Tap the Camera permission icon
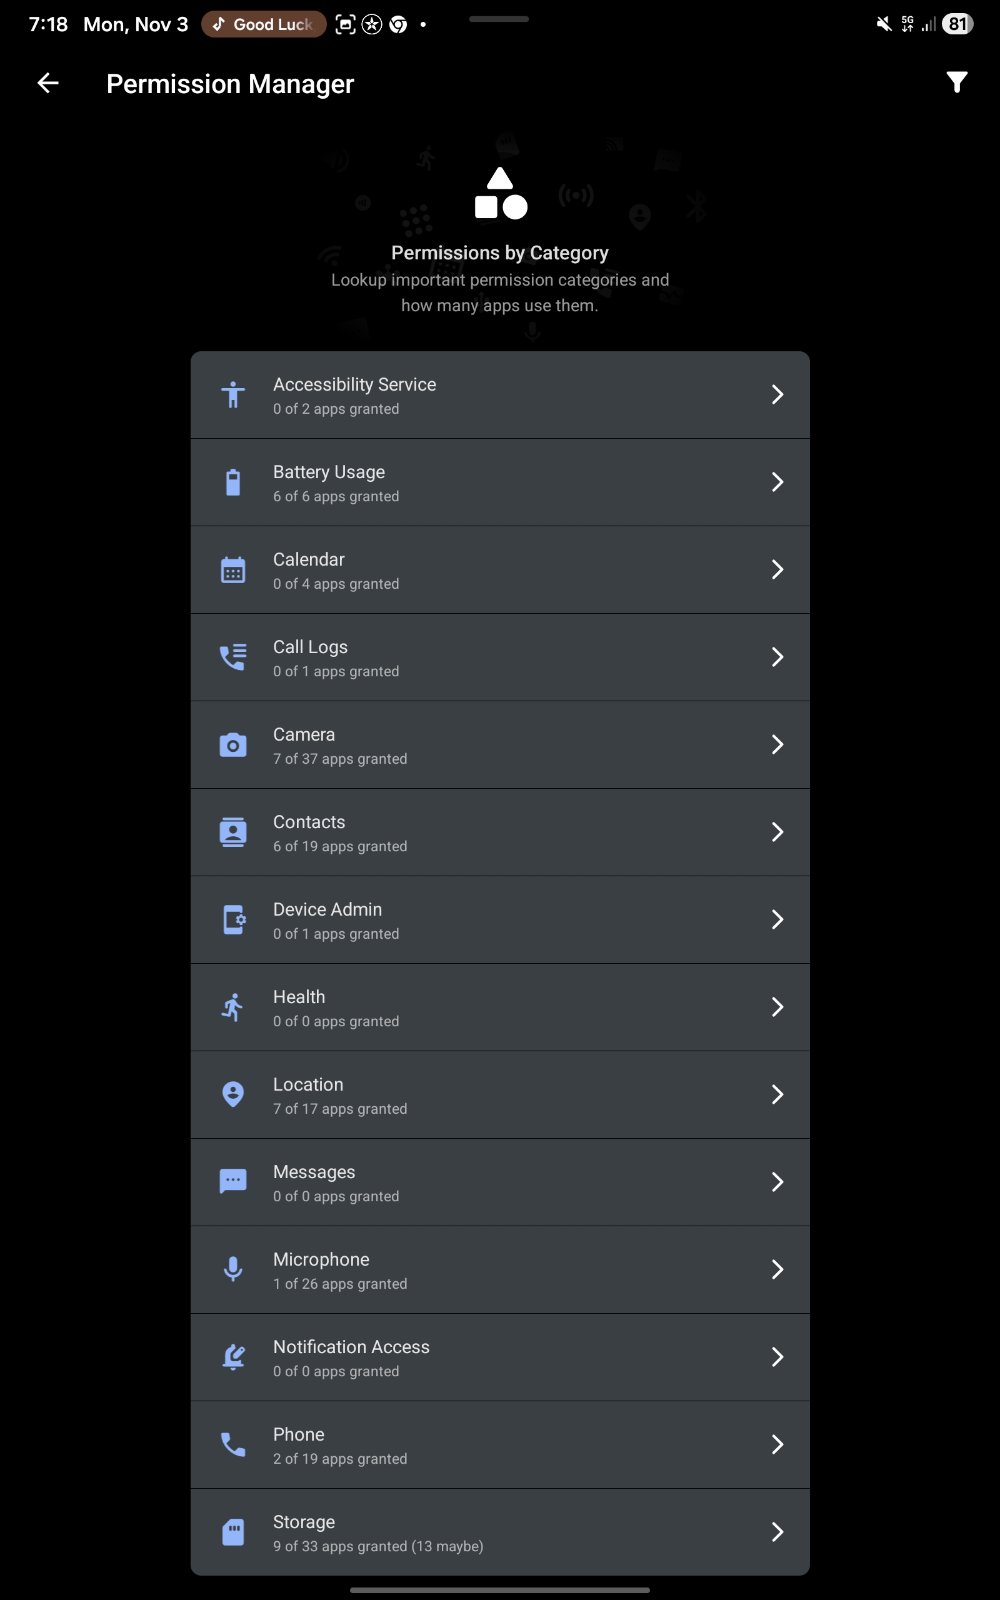The height and width of the screenshot is (1600, 1000). [233, 745]
